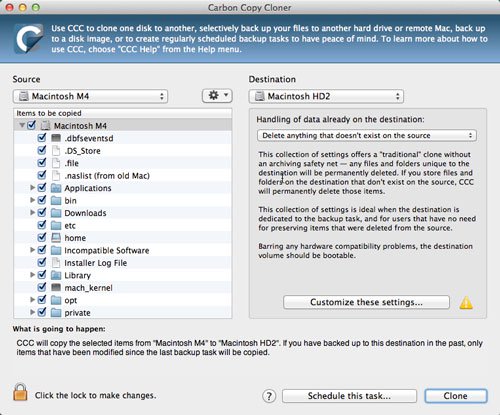The height and width of the screenshot is (415, 500).
Task: Open the Destination disk dropdown
Action: 326,96
